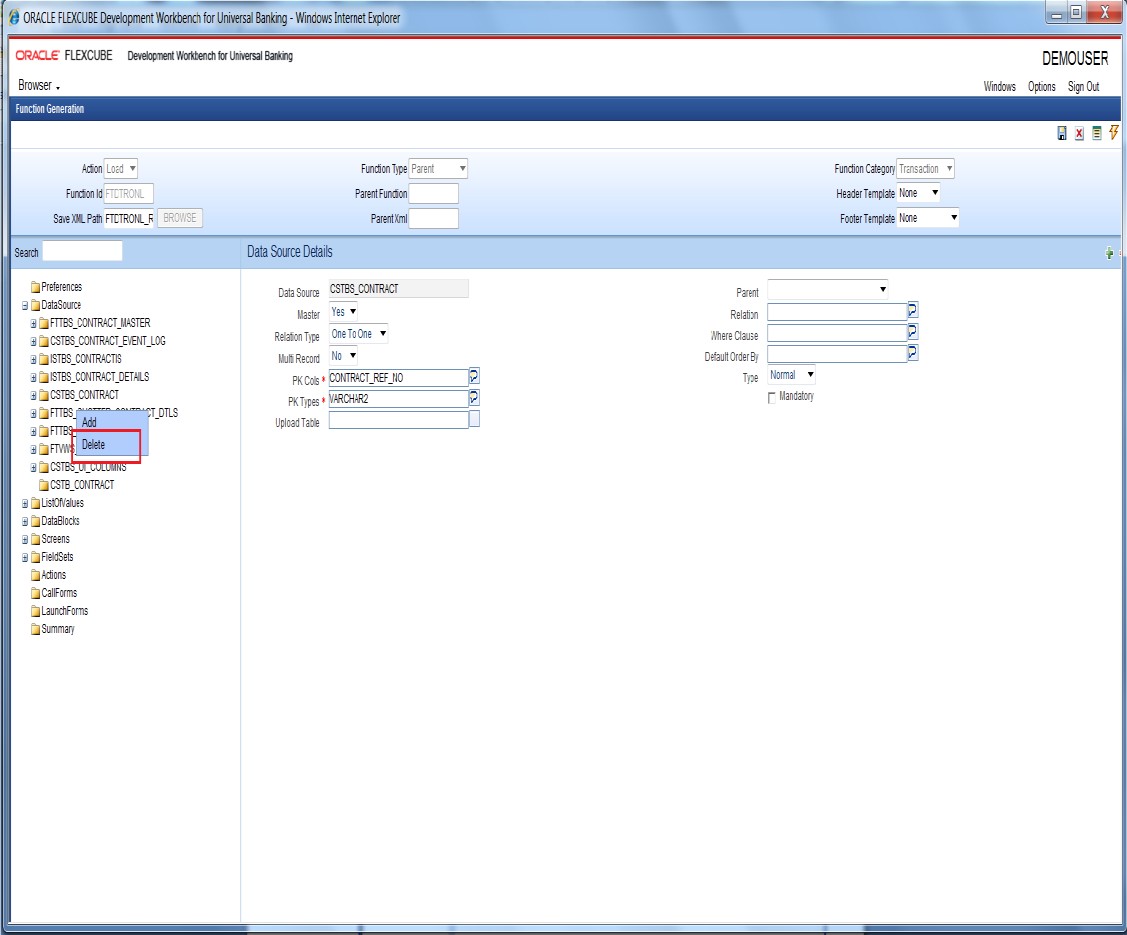This screenshot has width=1127, height=935.
Task: Click the Search input field
Action: [x=82, y=251]
